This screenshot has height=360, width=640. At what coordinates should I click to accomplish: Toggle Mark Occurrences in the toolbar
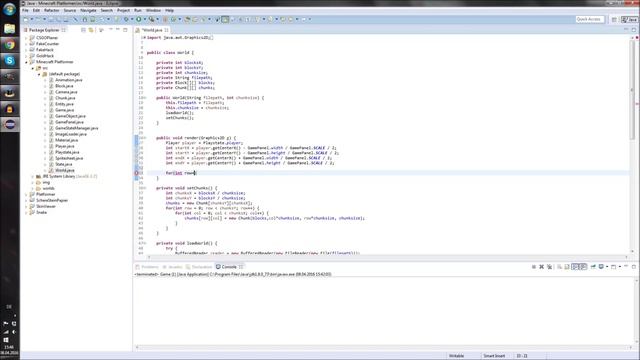tap(224, 19)
